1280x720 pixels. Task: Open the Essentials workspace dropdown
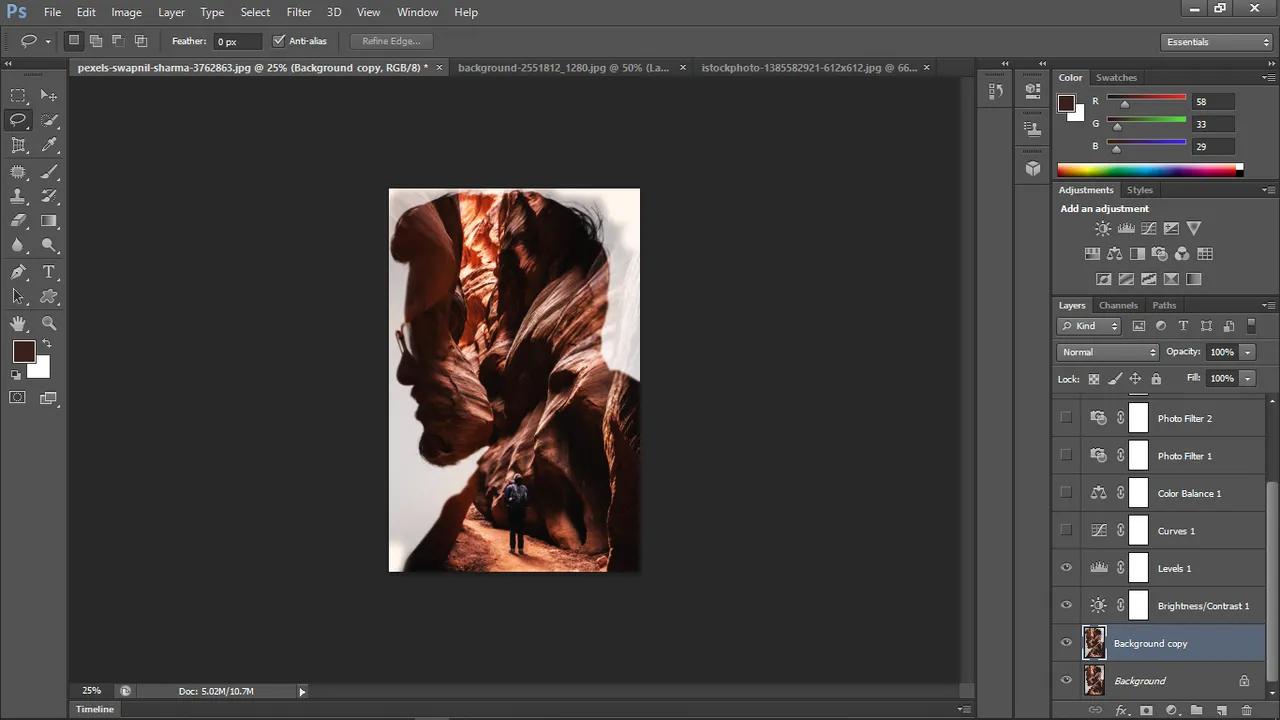1217,42
